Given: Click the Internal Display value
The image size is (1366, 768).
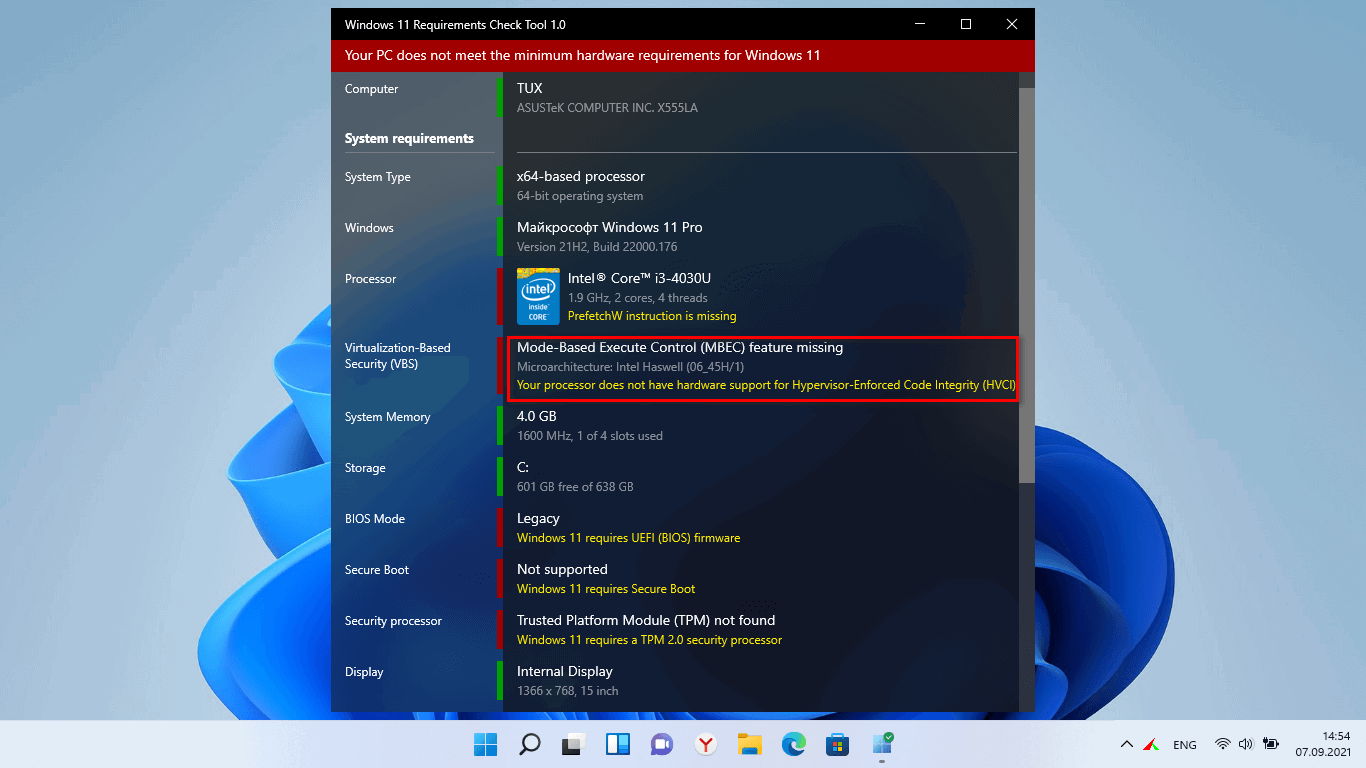Looking at the screenshot, I should (x=565, y=671).
